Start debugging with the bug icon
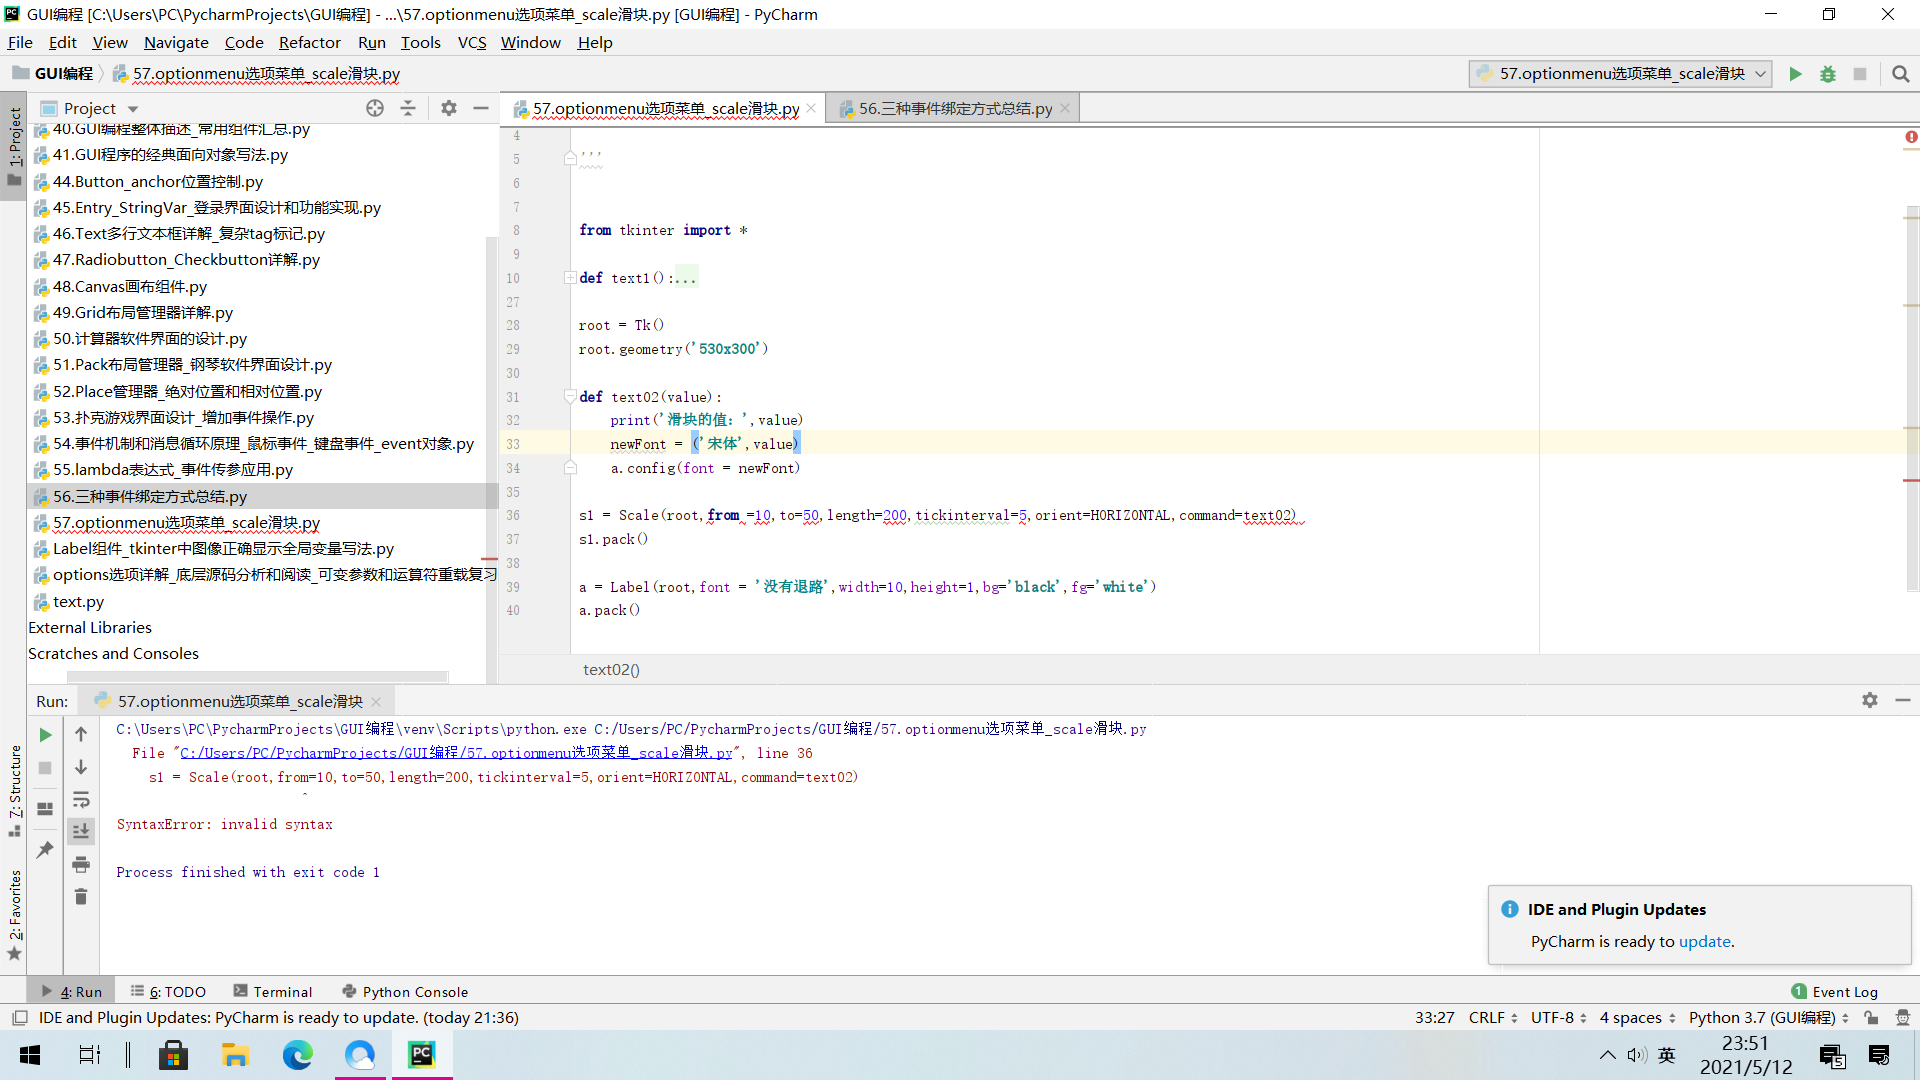The width and height of the screenshot is (1920, 1080). pyautogui.click(x=1827, y=74)
